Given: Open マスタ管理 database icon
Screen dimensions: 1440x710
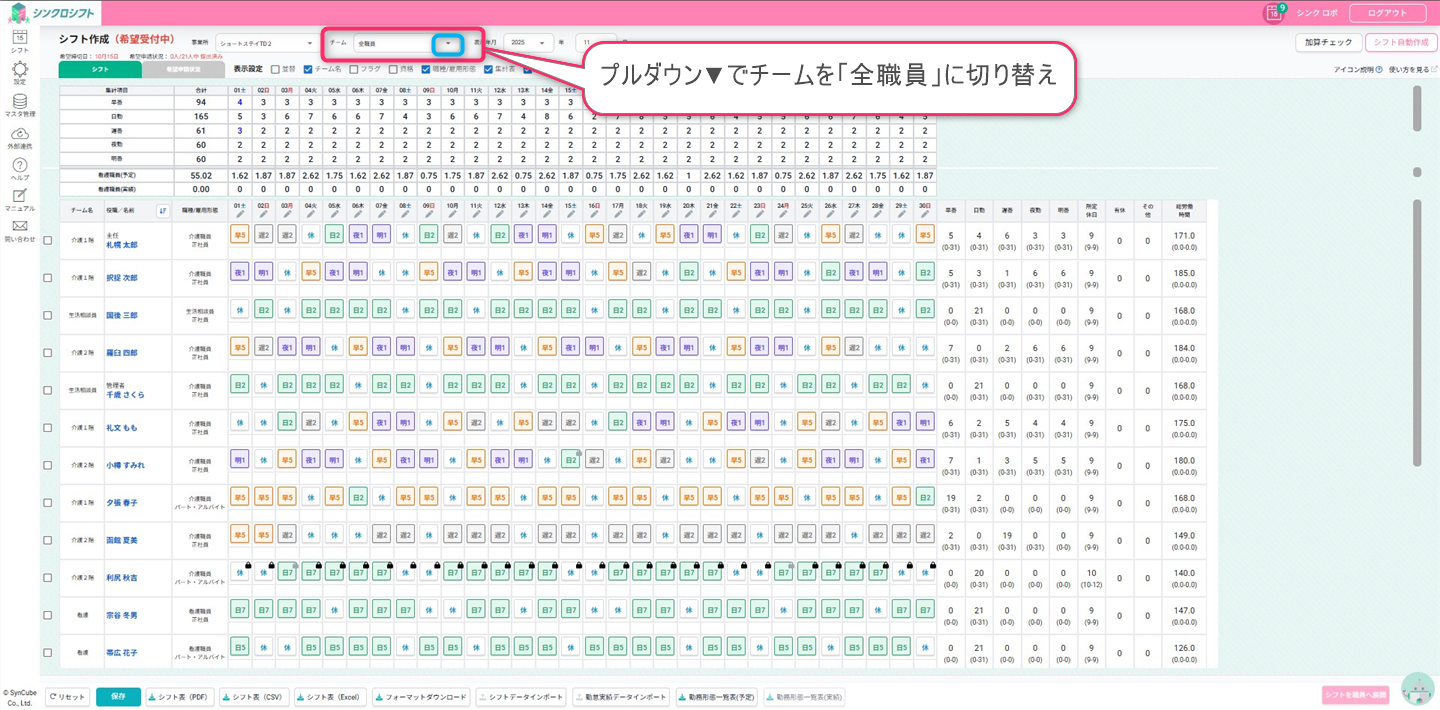Looking at the screenshot, I should click(19, 103).
